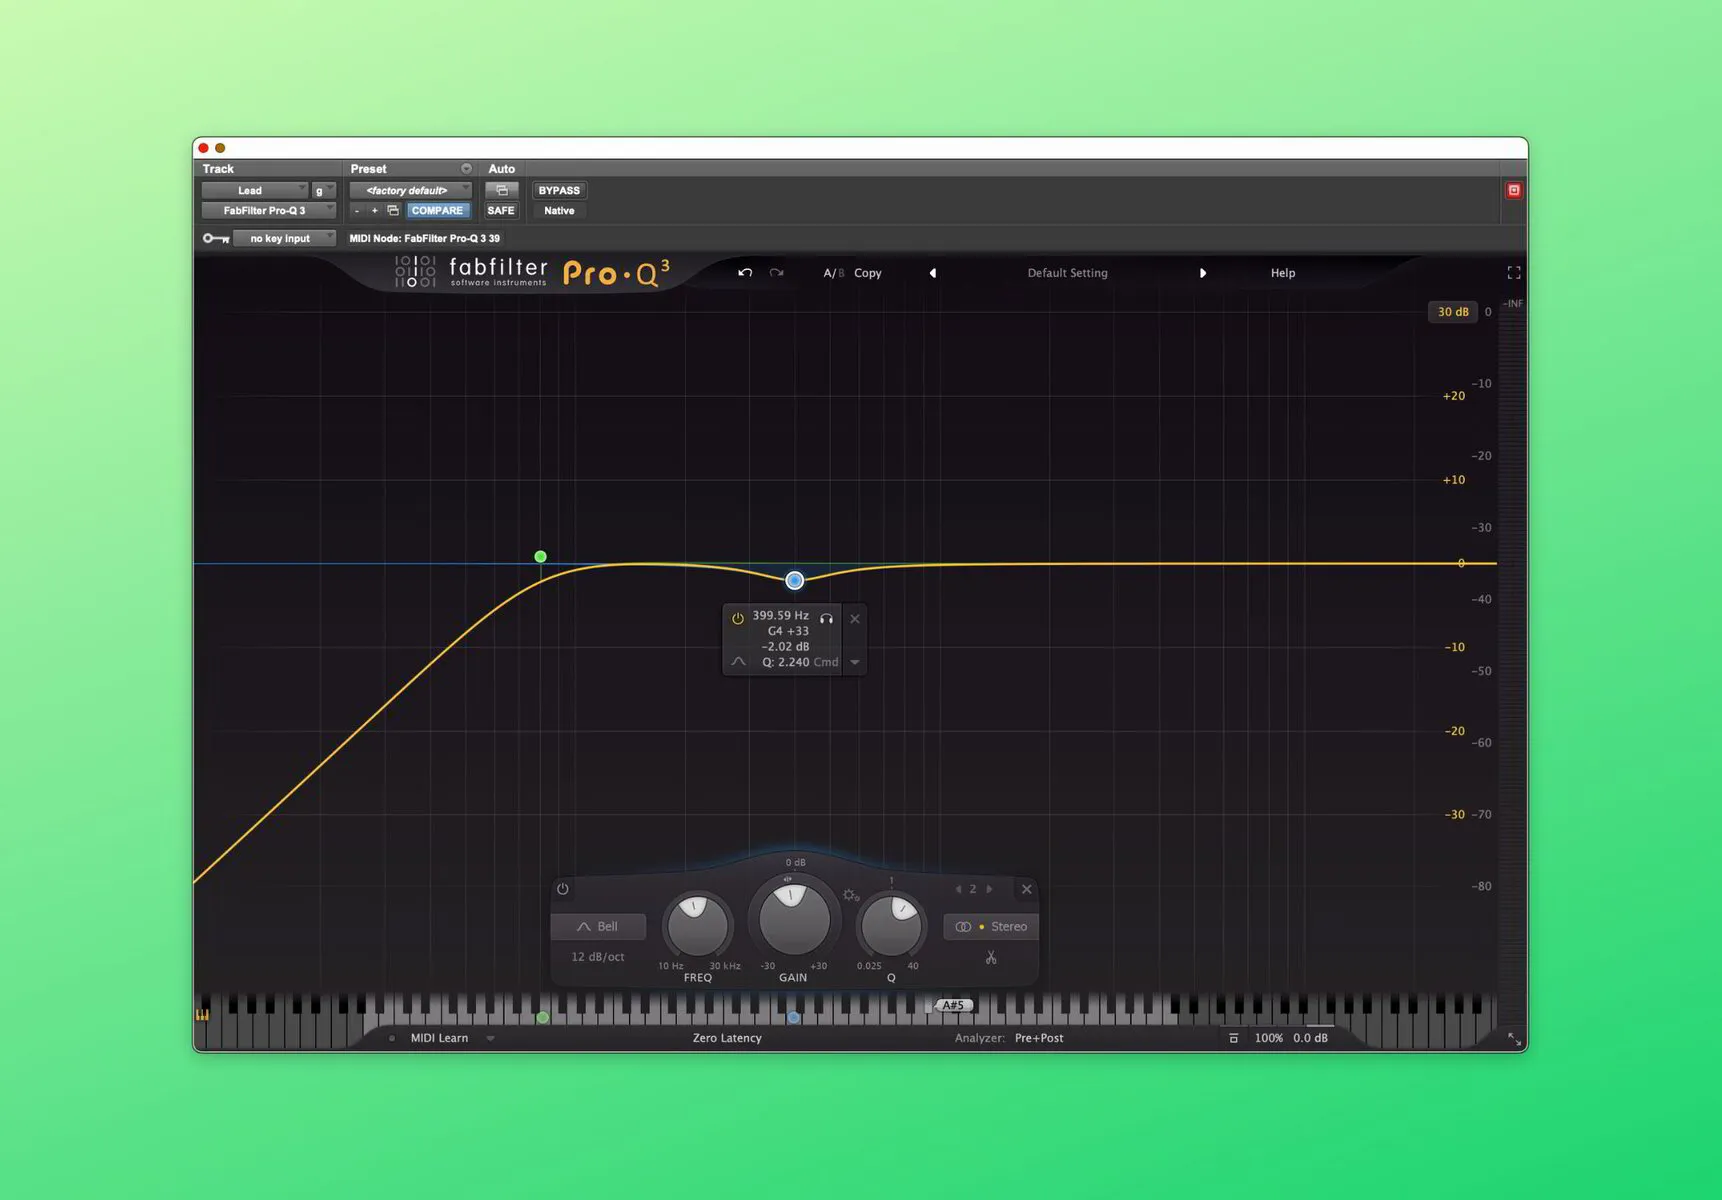This screenshot has height=1200, width=1722.
Task: Click the Auto automation enable icon
Action: click(x=502, y=190)
